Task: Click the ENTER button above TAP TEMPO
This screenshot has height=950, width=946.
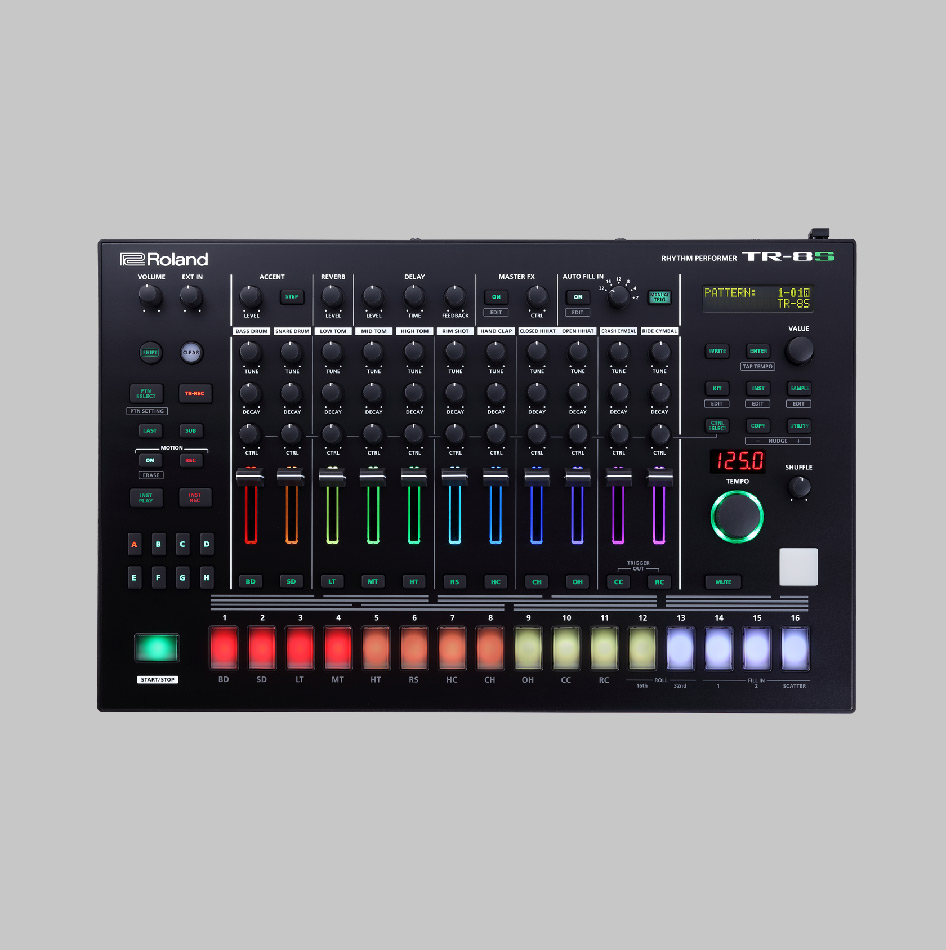Action: (758, 351)
